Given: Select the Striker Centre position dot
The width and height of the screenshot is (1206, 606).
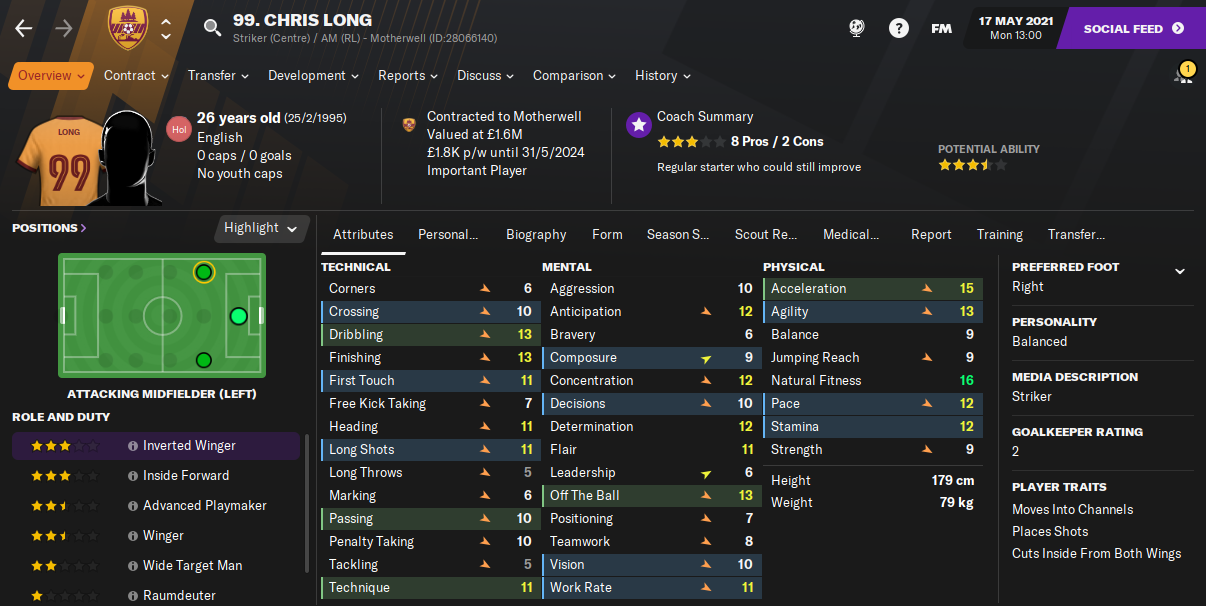Looking at the screenshot, I should tap(238, 316).
